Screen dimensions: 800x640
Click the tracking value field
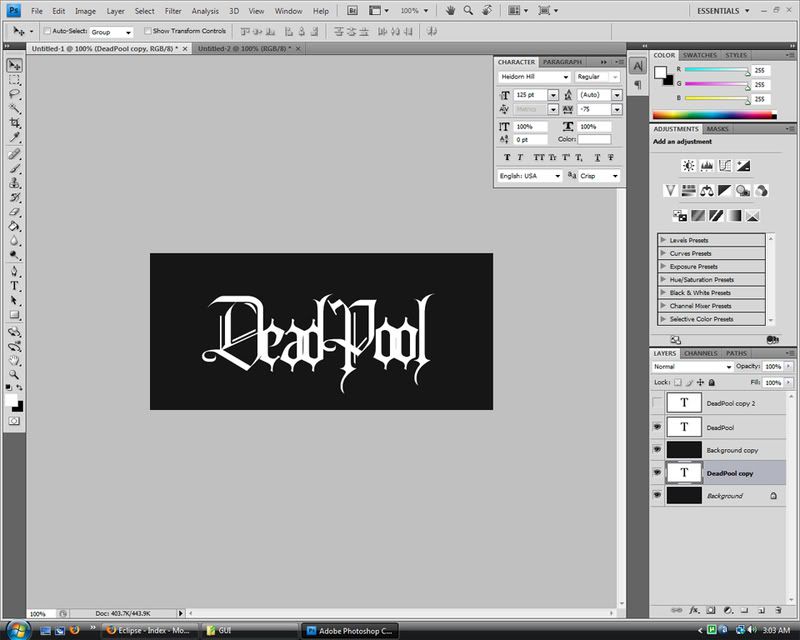(x=595, y=109)
